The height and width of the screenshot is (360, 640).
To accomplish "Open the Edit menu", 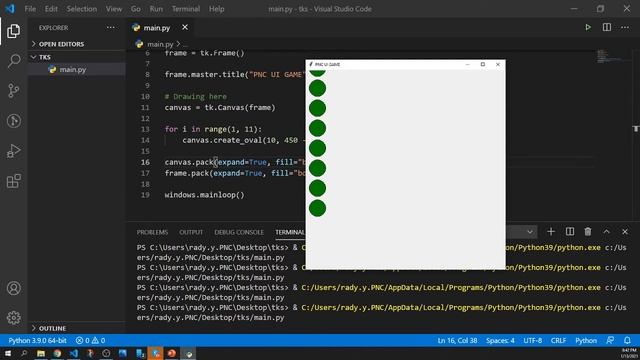I will [x=51, y=9].
